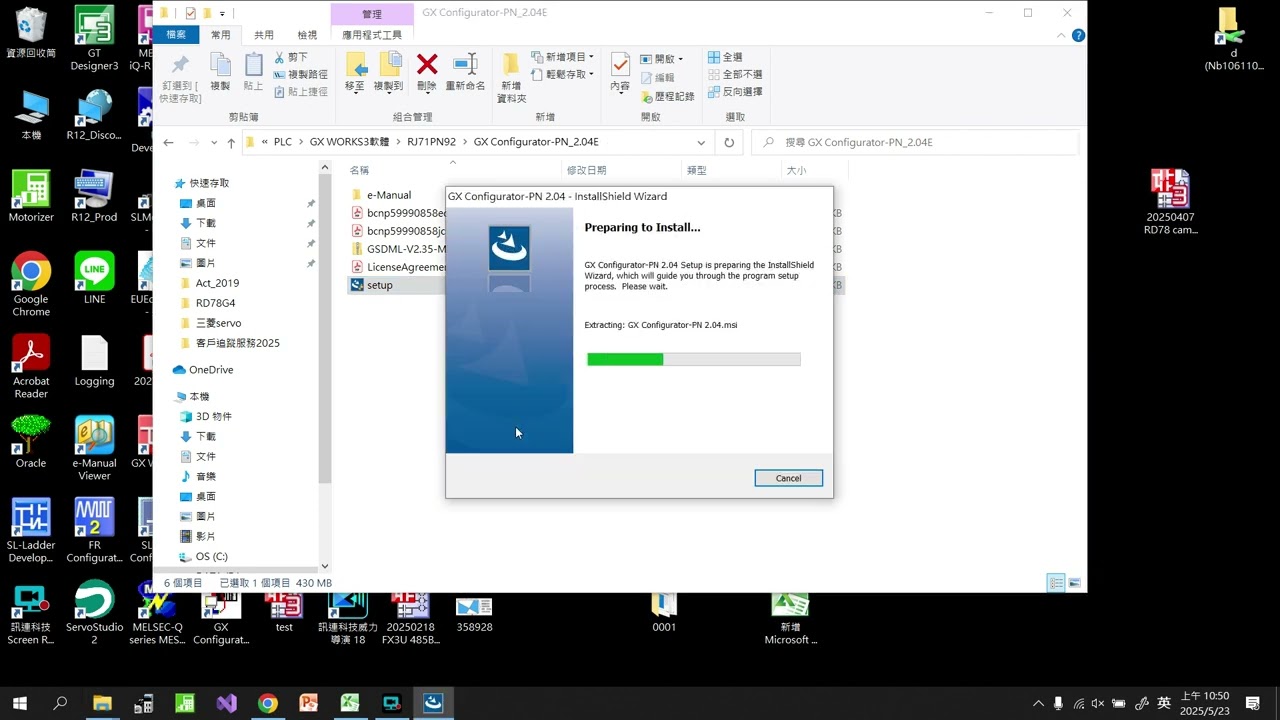The height and width of the screenshot is (720, 1280).
Task: Select the LicenseAgreement PDF file
Action: click(406, 267)
